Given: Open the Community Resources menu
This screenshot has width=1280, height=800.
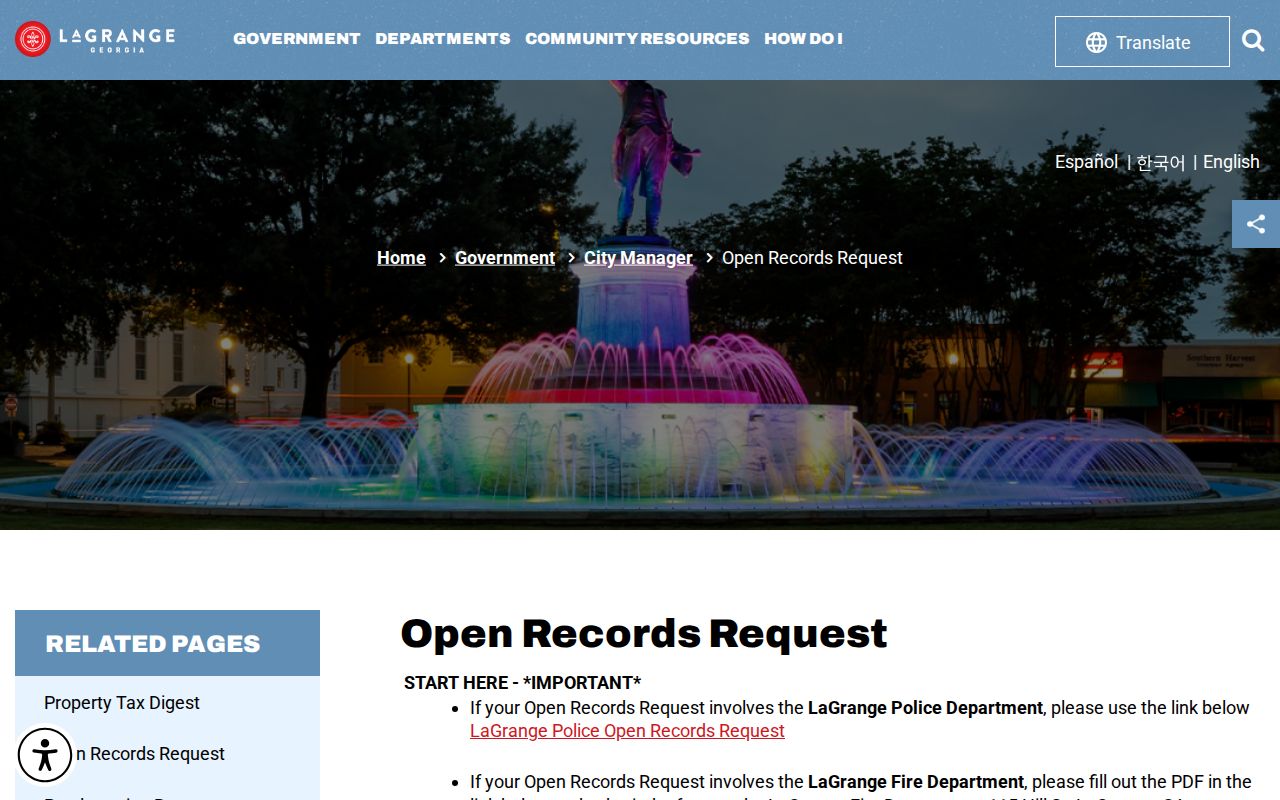Looking at the screenshot, I should click(x=637, y=39).
